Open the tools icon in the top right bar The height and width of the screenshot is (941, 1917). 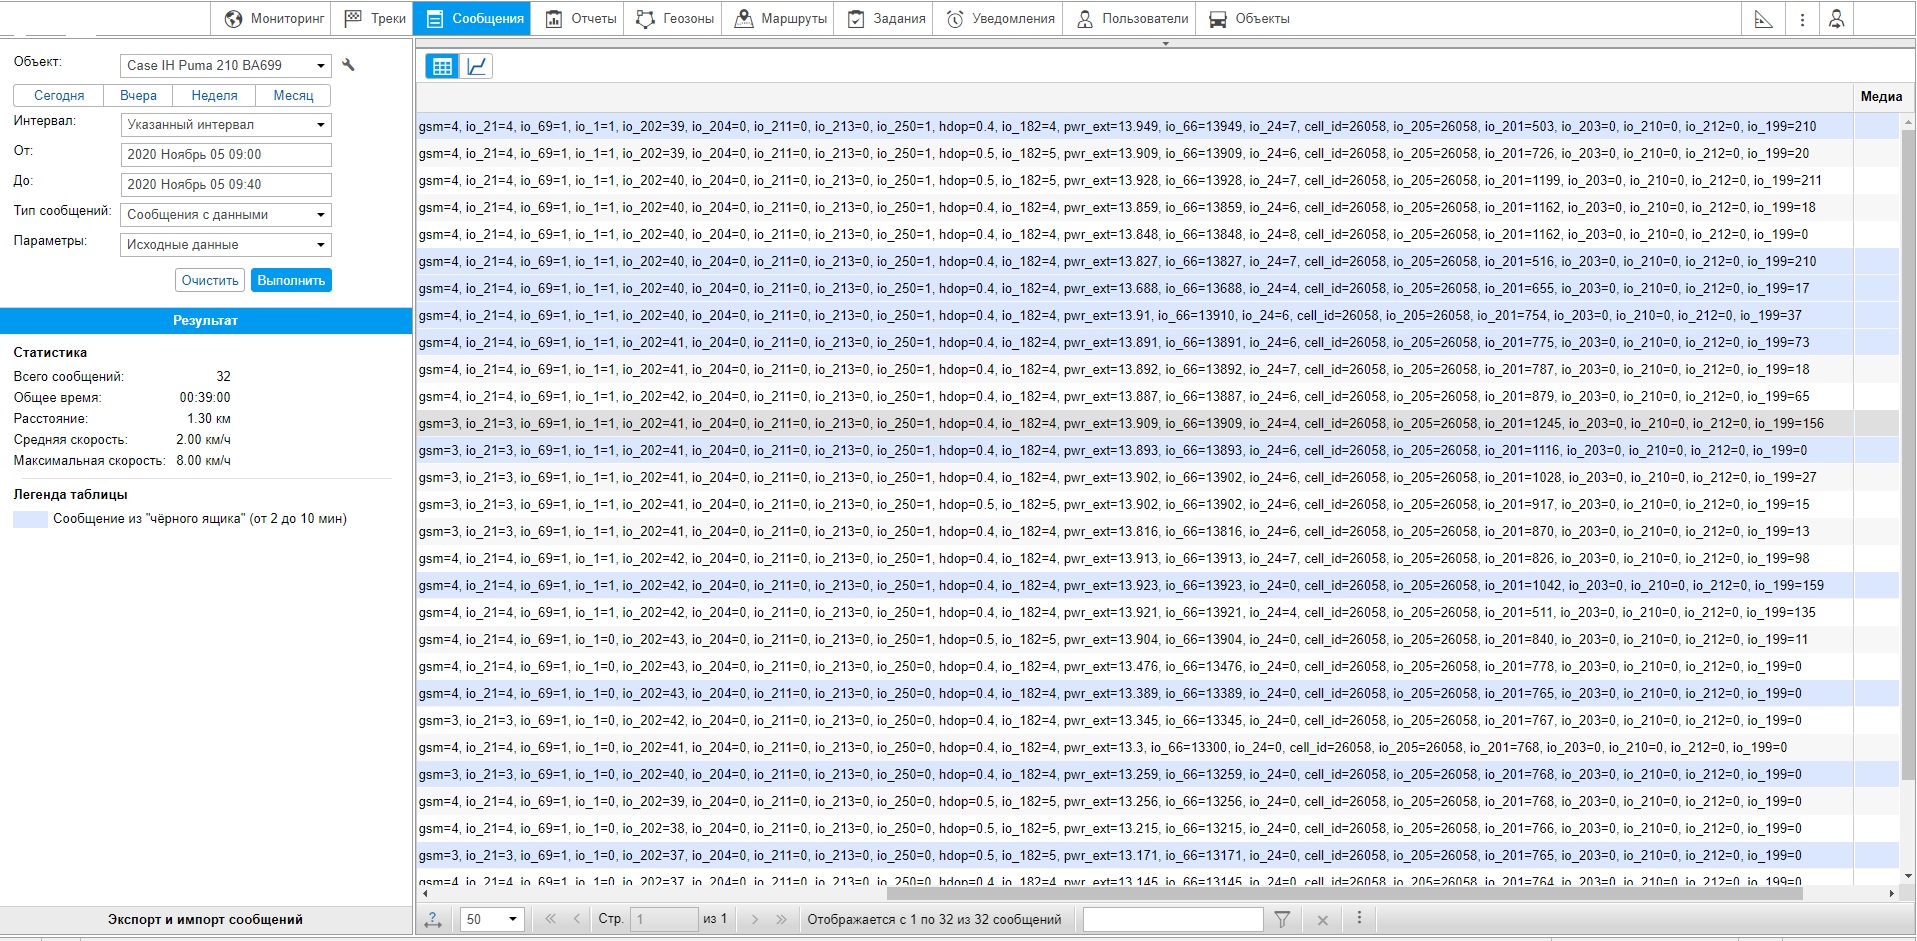click(x=1764, y=19)
